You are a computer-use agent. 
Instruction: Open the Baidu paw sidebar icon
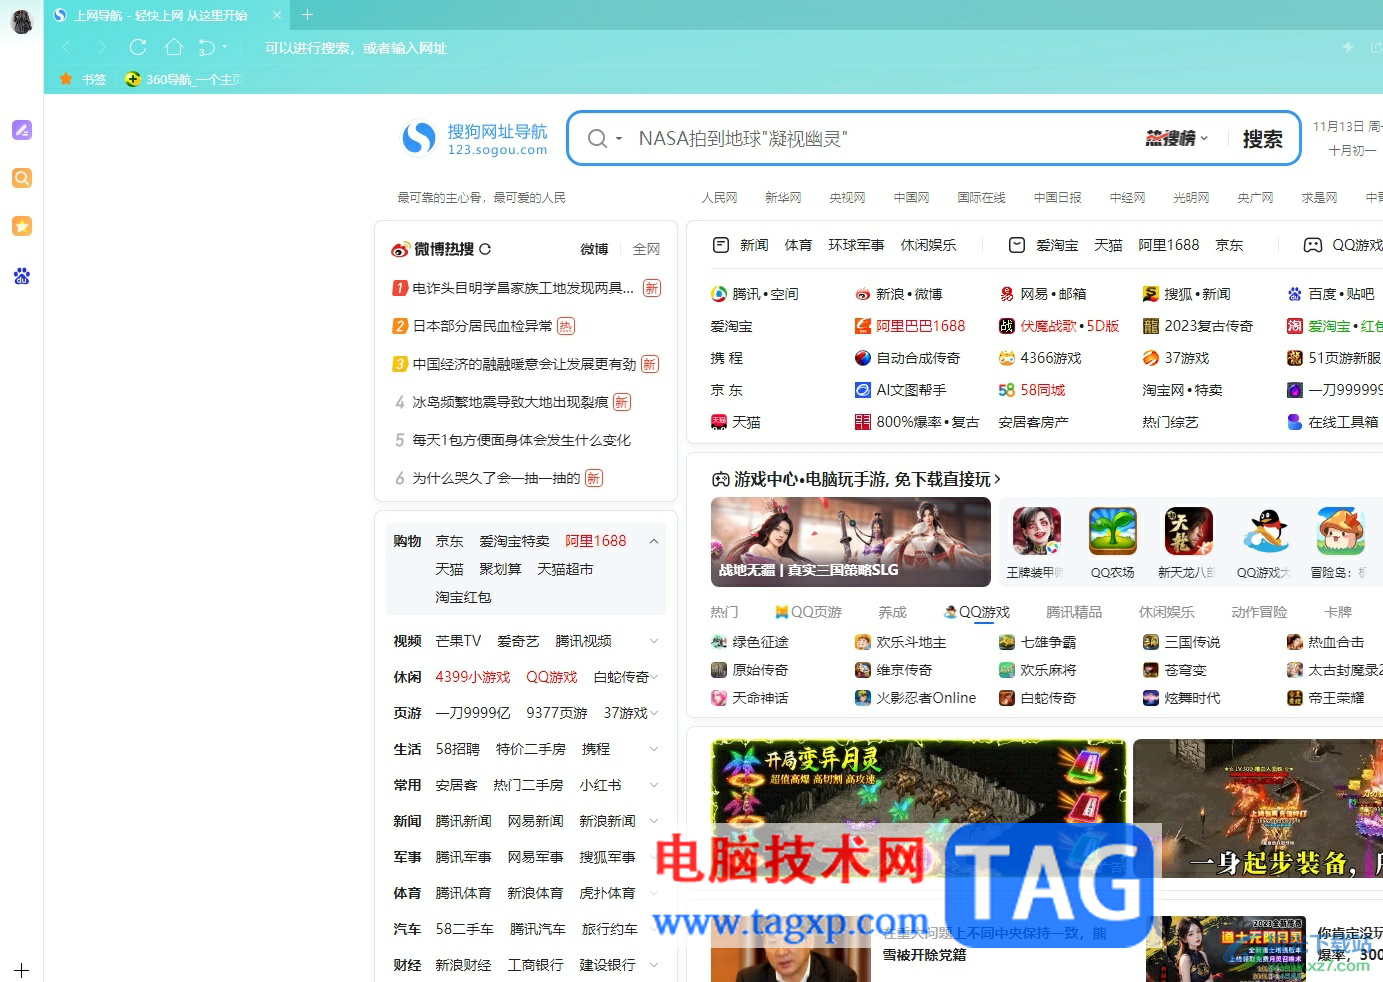[22, 275]
